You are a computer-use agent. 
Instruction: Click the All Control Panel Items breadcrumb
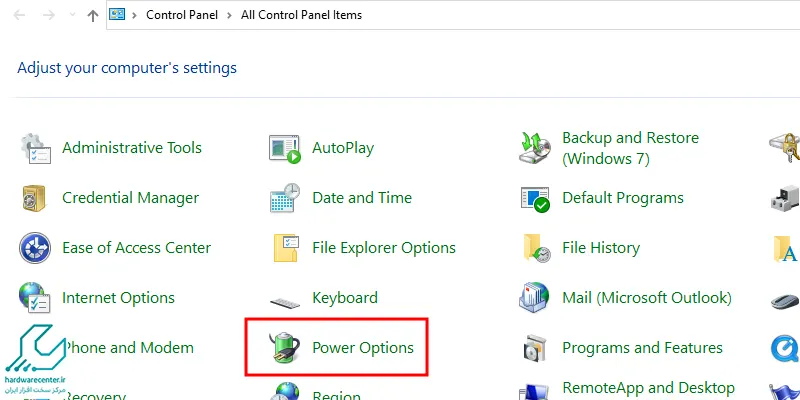point(302,15)
